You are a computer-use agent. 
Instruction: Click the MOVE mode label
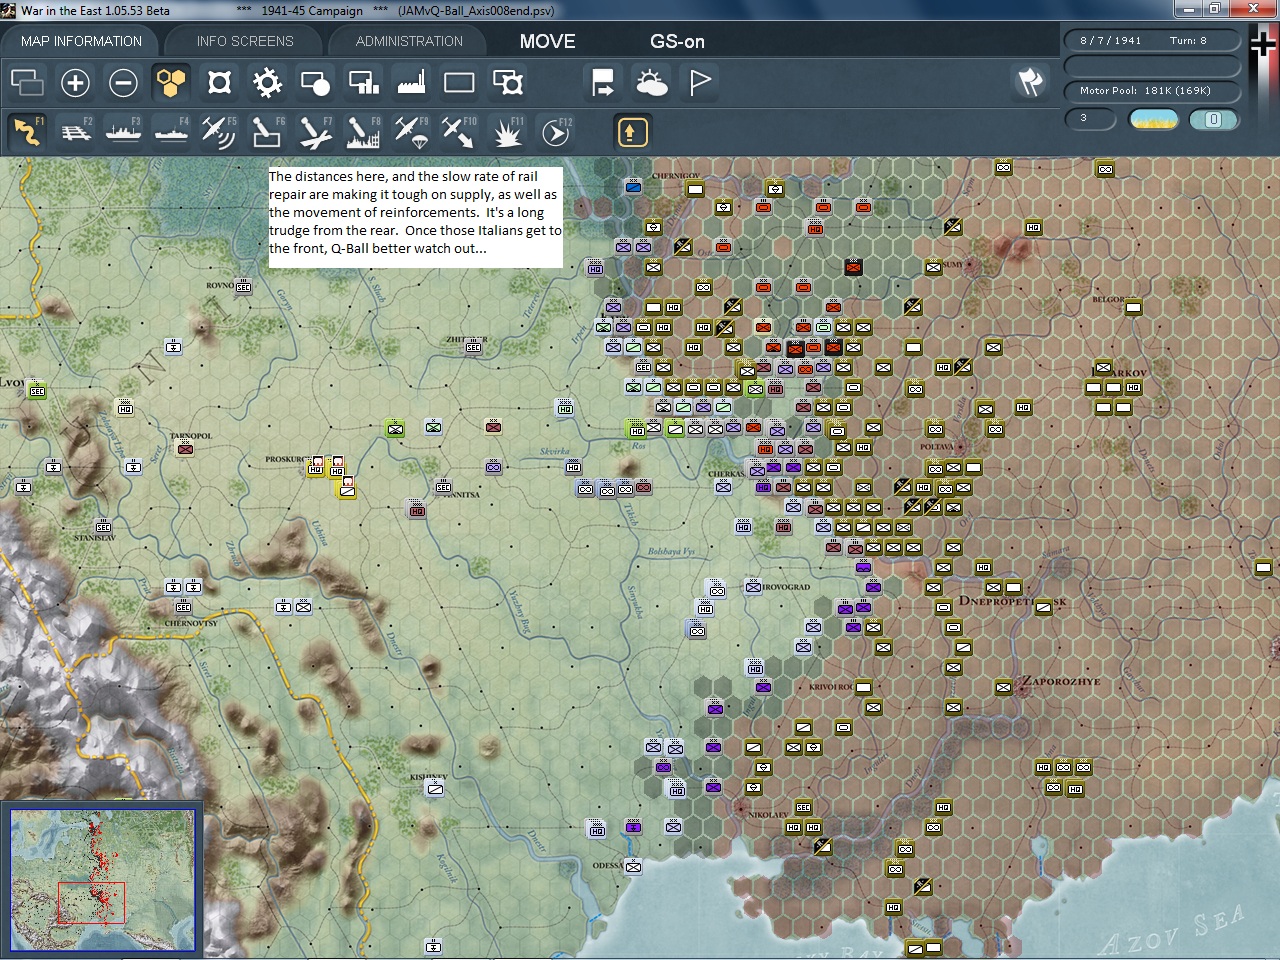[x=547, y=41]
